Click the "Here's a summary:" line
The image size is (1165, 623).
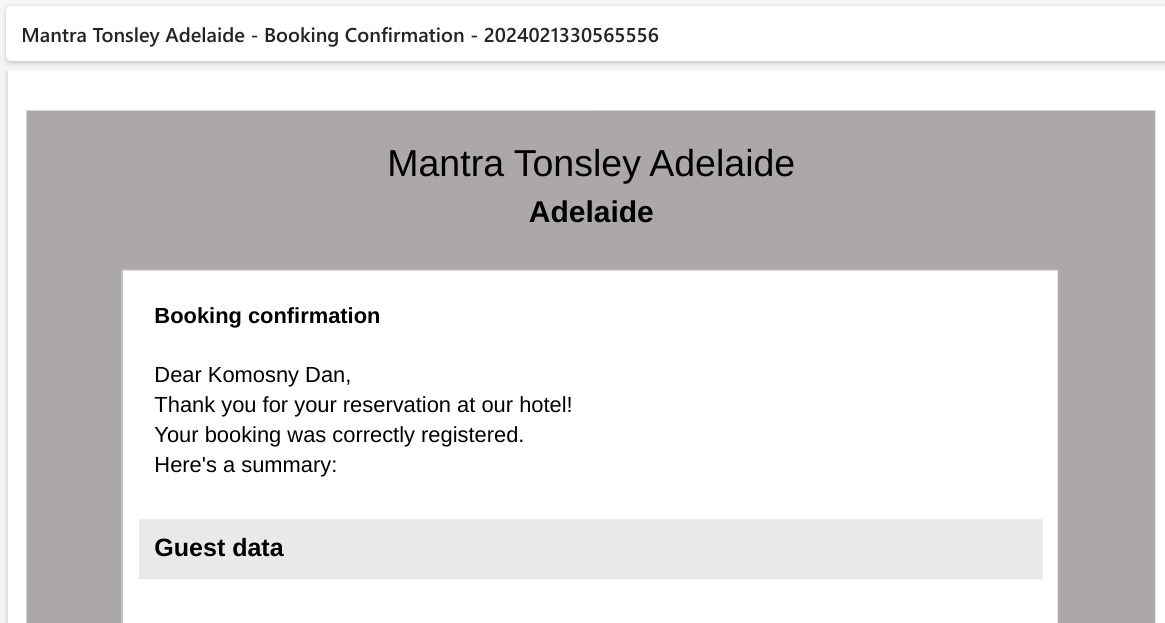(x=245, y=465)
